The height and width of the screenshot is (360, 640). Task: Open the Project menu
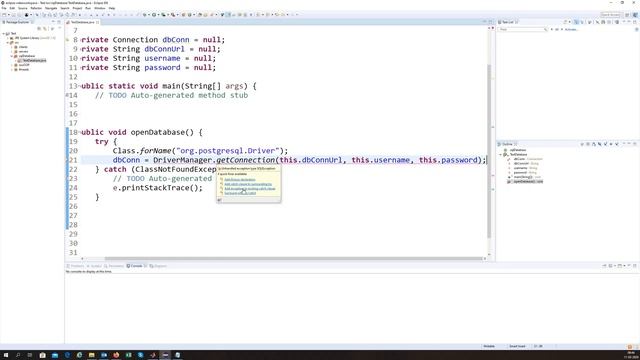point(77,8)
